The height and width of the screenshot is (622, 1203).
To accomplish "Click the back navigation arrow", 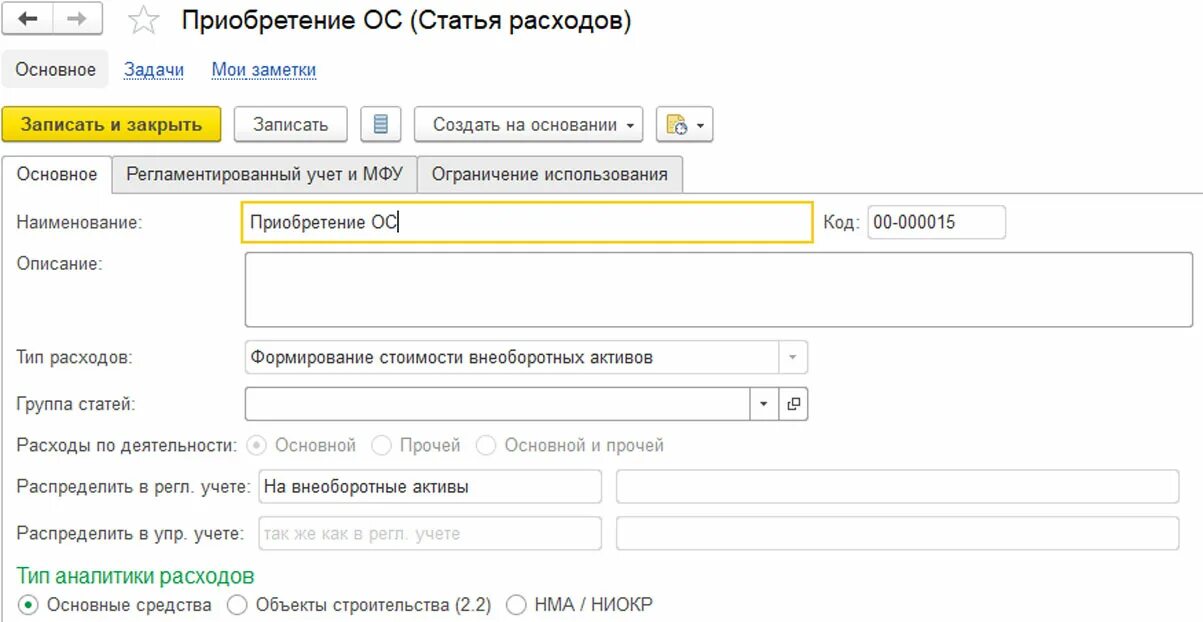I will coord(29,19).
